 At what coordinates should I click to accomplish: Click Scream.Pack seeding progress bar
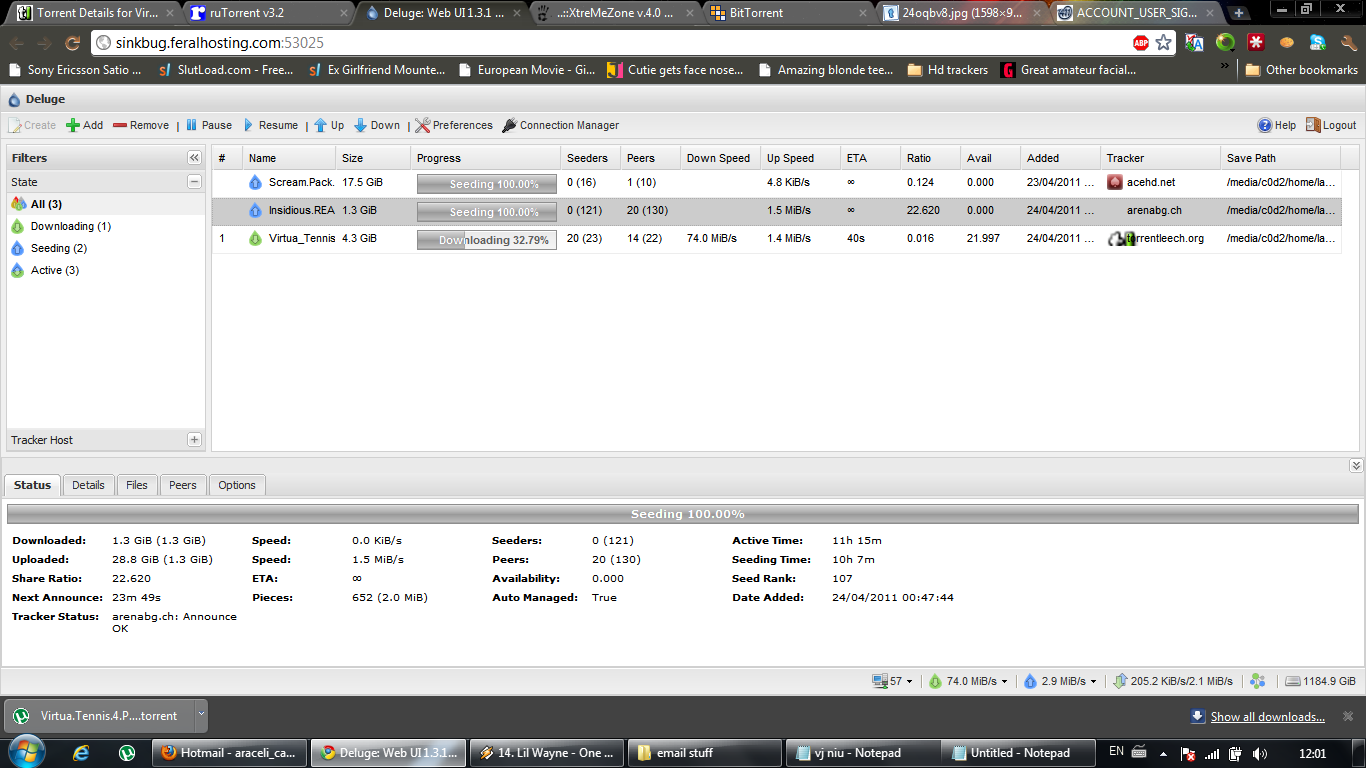coord(486,184)
